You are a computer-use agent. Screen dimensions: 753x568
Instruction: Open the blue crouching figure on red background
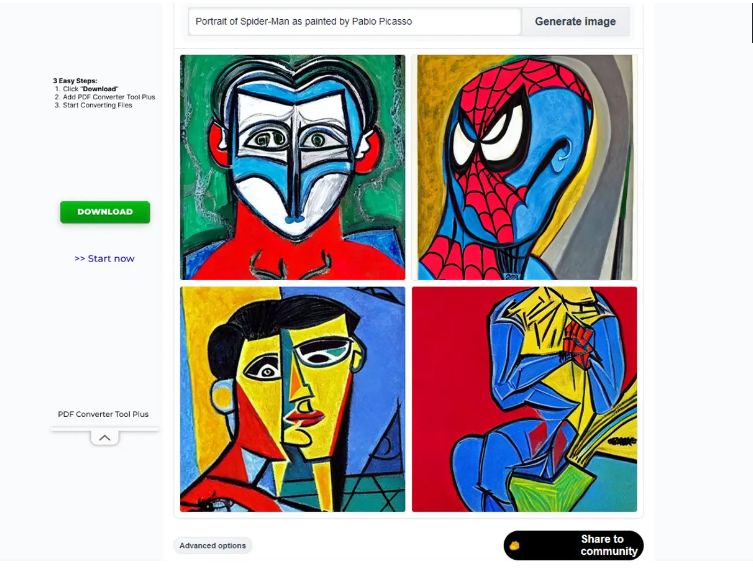[524, 399]
